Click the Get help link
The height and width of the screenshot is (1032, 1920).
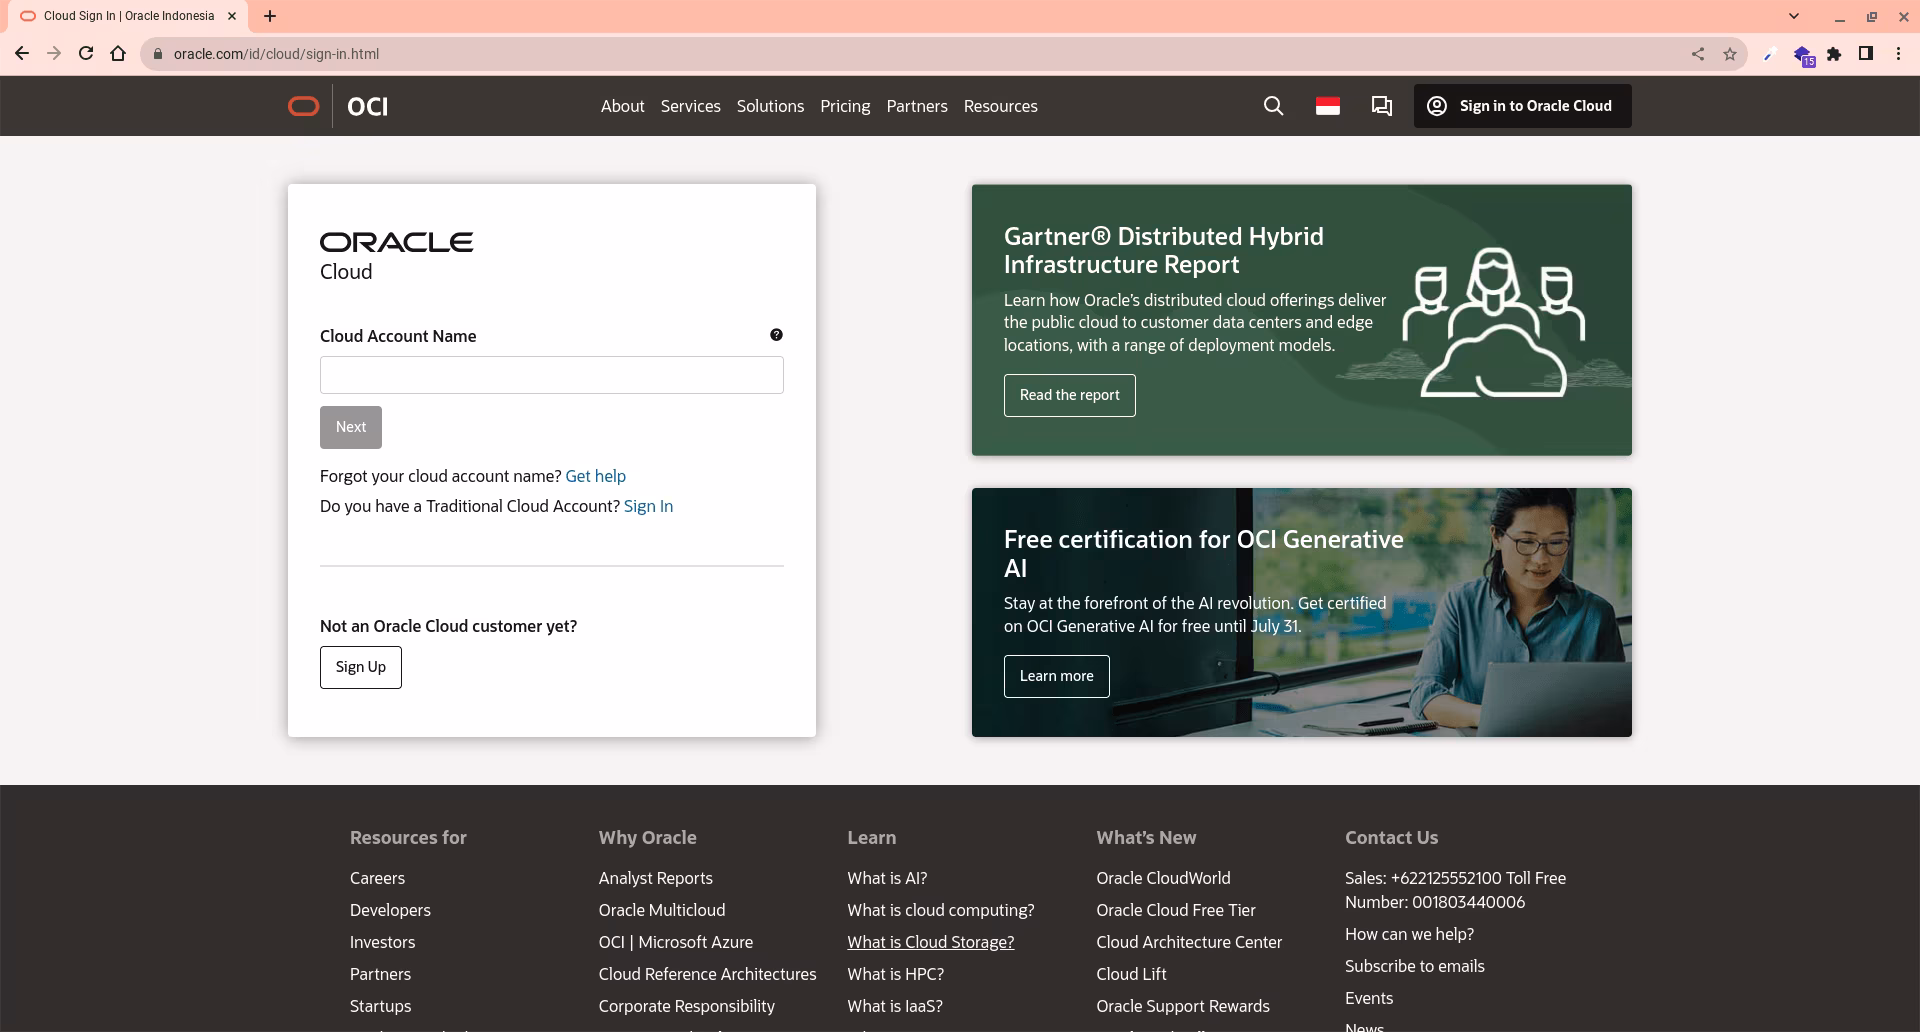tap(595, 476)
